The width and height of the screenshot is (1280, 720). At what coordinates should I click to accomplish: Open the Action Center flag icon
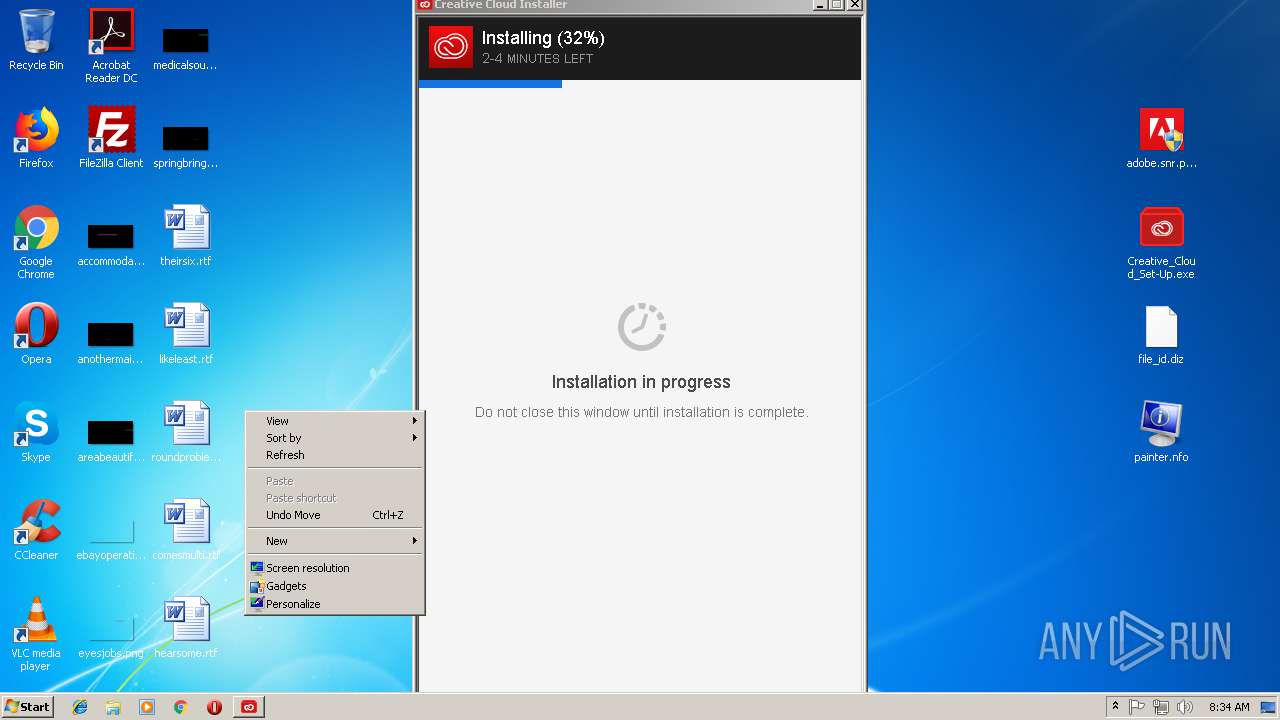(1137, 707)
